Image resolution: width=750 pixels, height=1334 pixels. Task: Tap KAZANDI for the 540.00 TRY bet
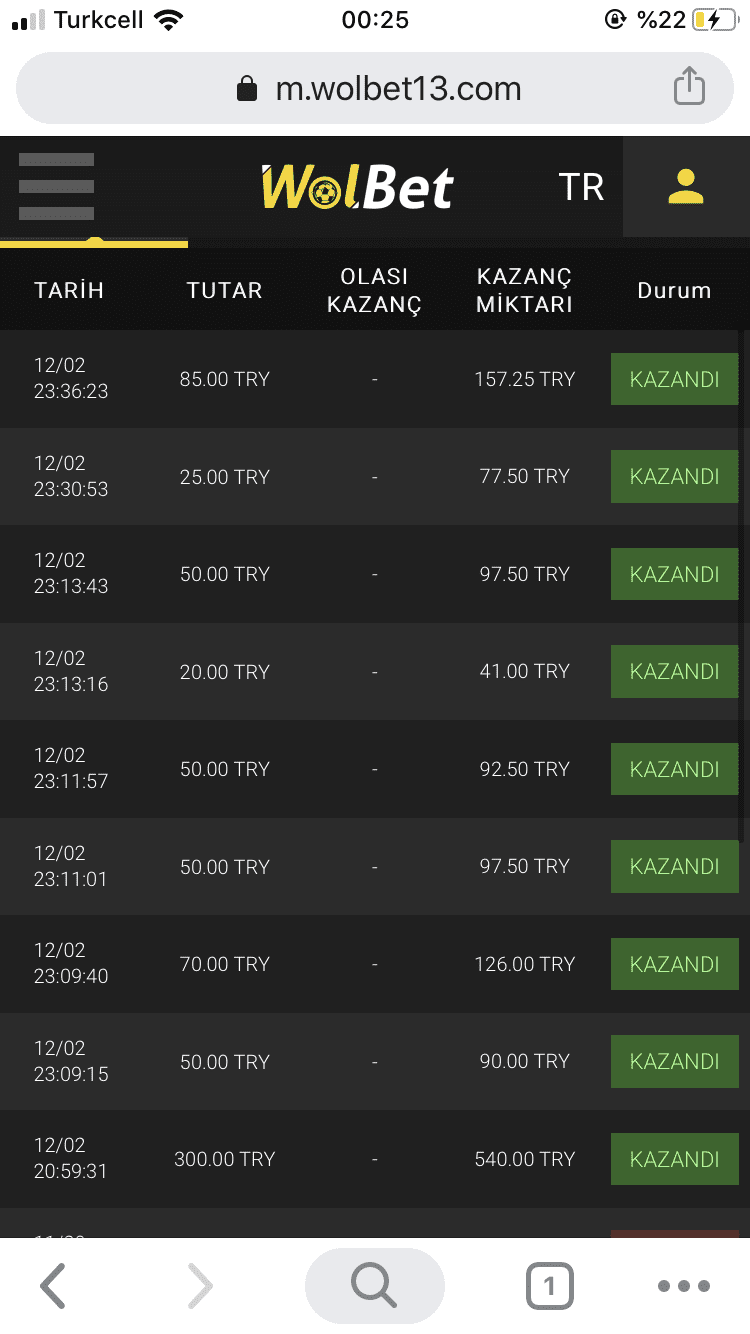(x=675, y=1159)
